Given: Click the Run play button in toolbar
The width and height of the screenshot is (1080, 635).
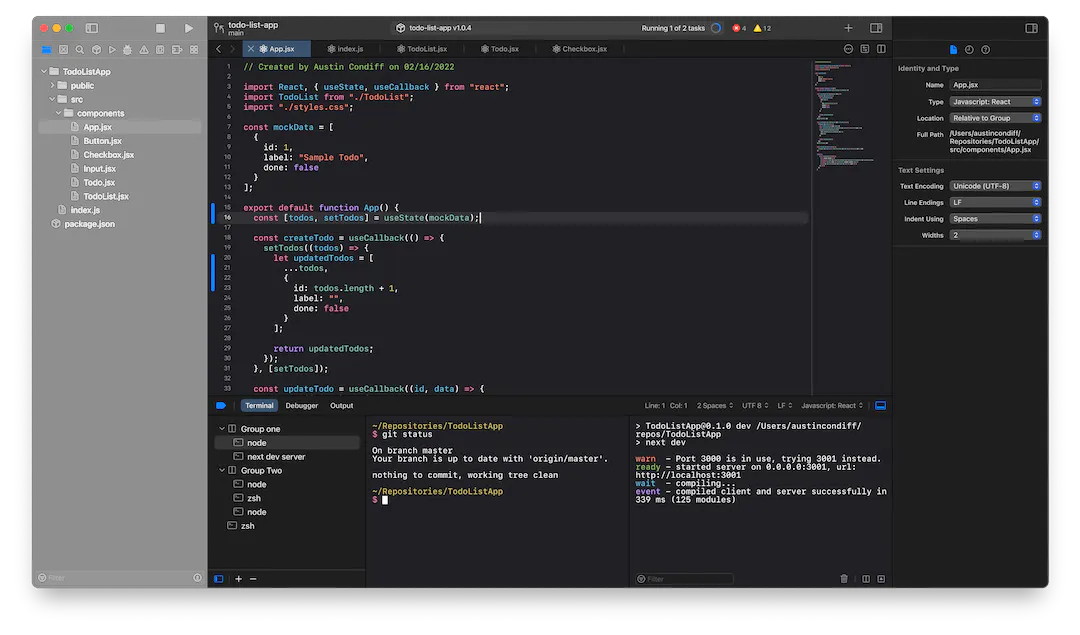Looking at the screenshot, I should [x=189, y=28].
